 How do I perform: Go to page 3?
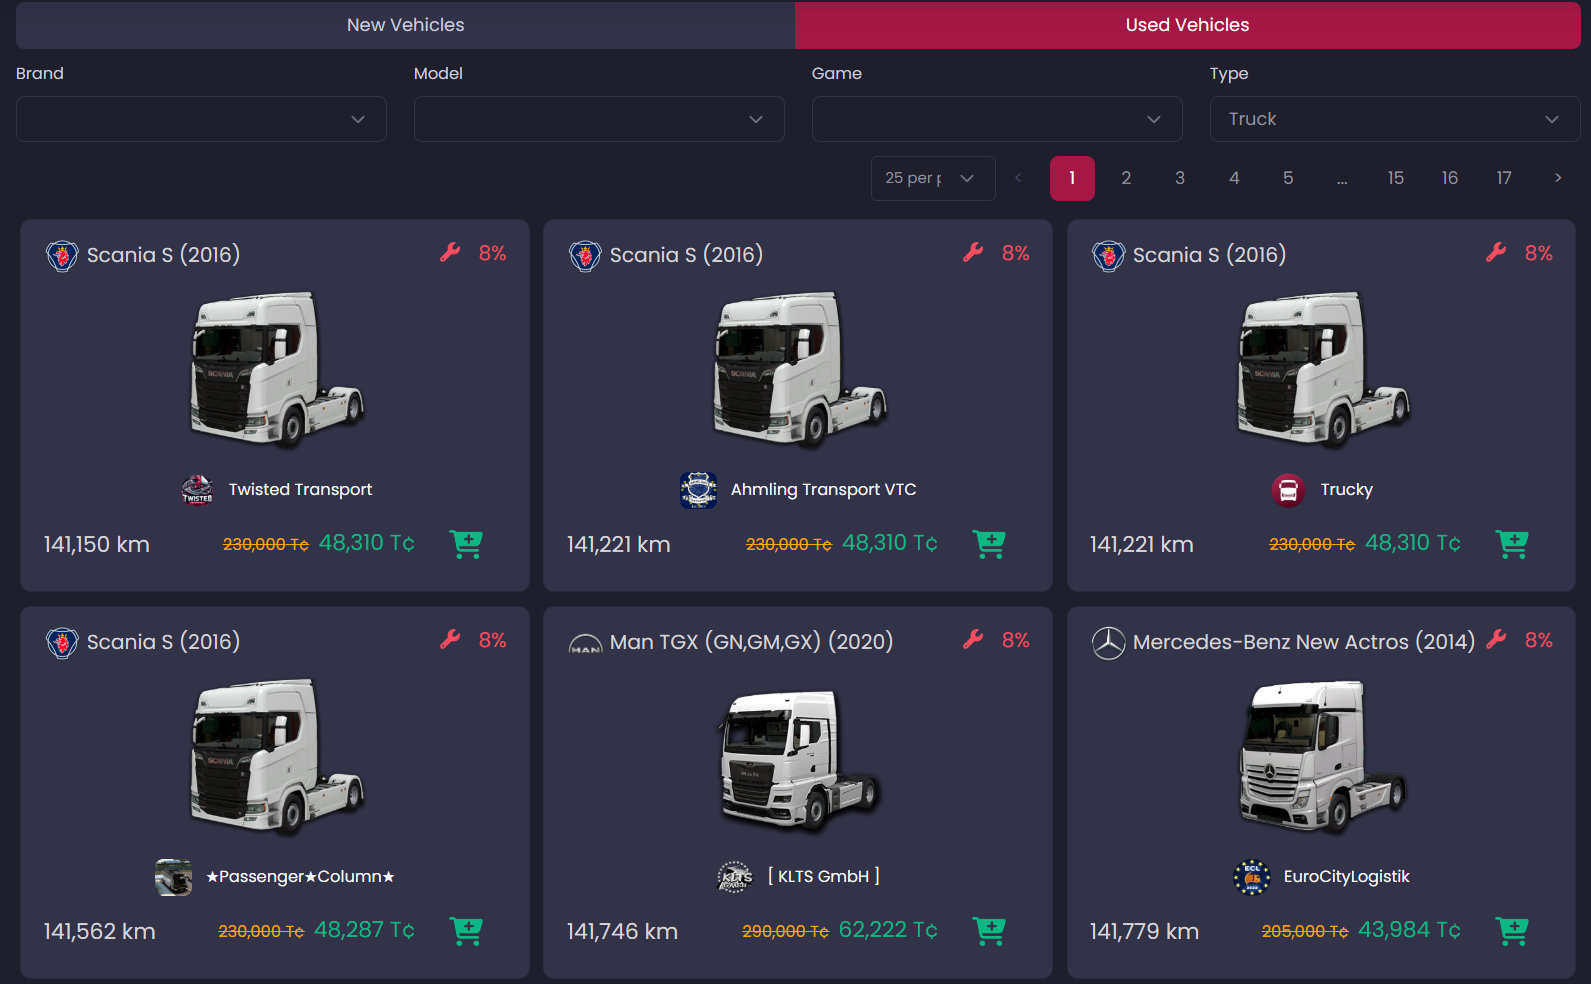coord(1180,178)
